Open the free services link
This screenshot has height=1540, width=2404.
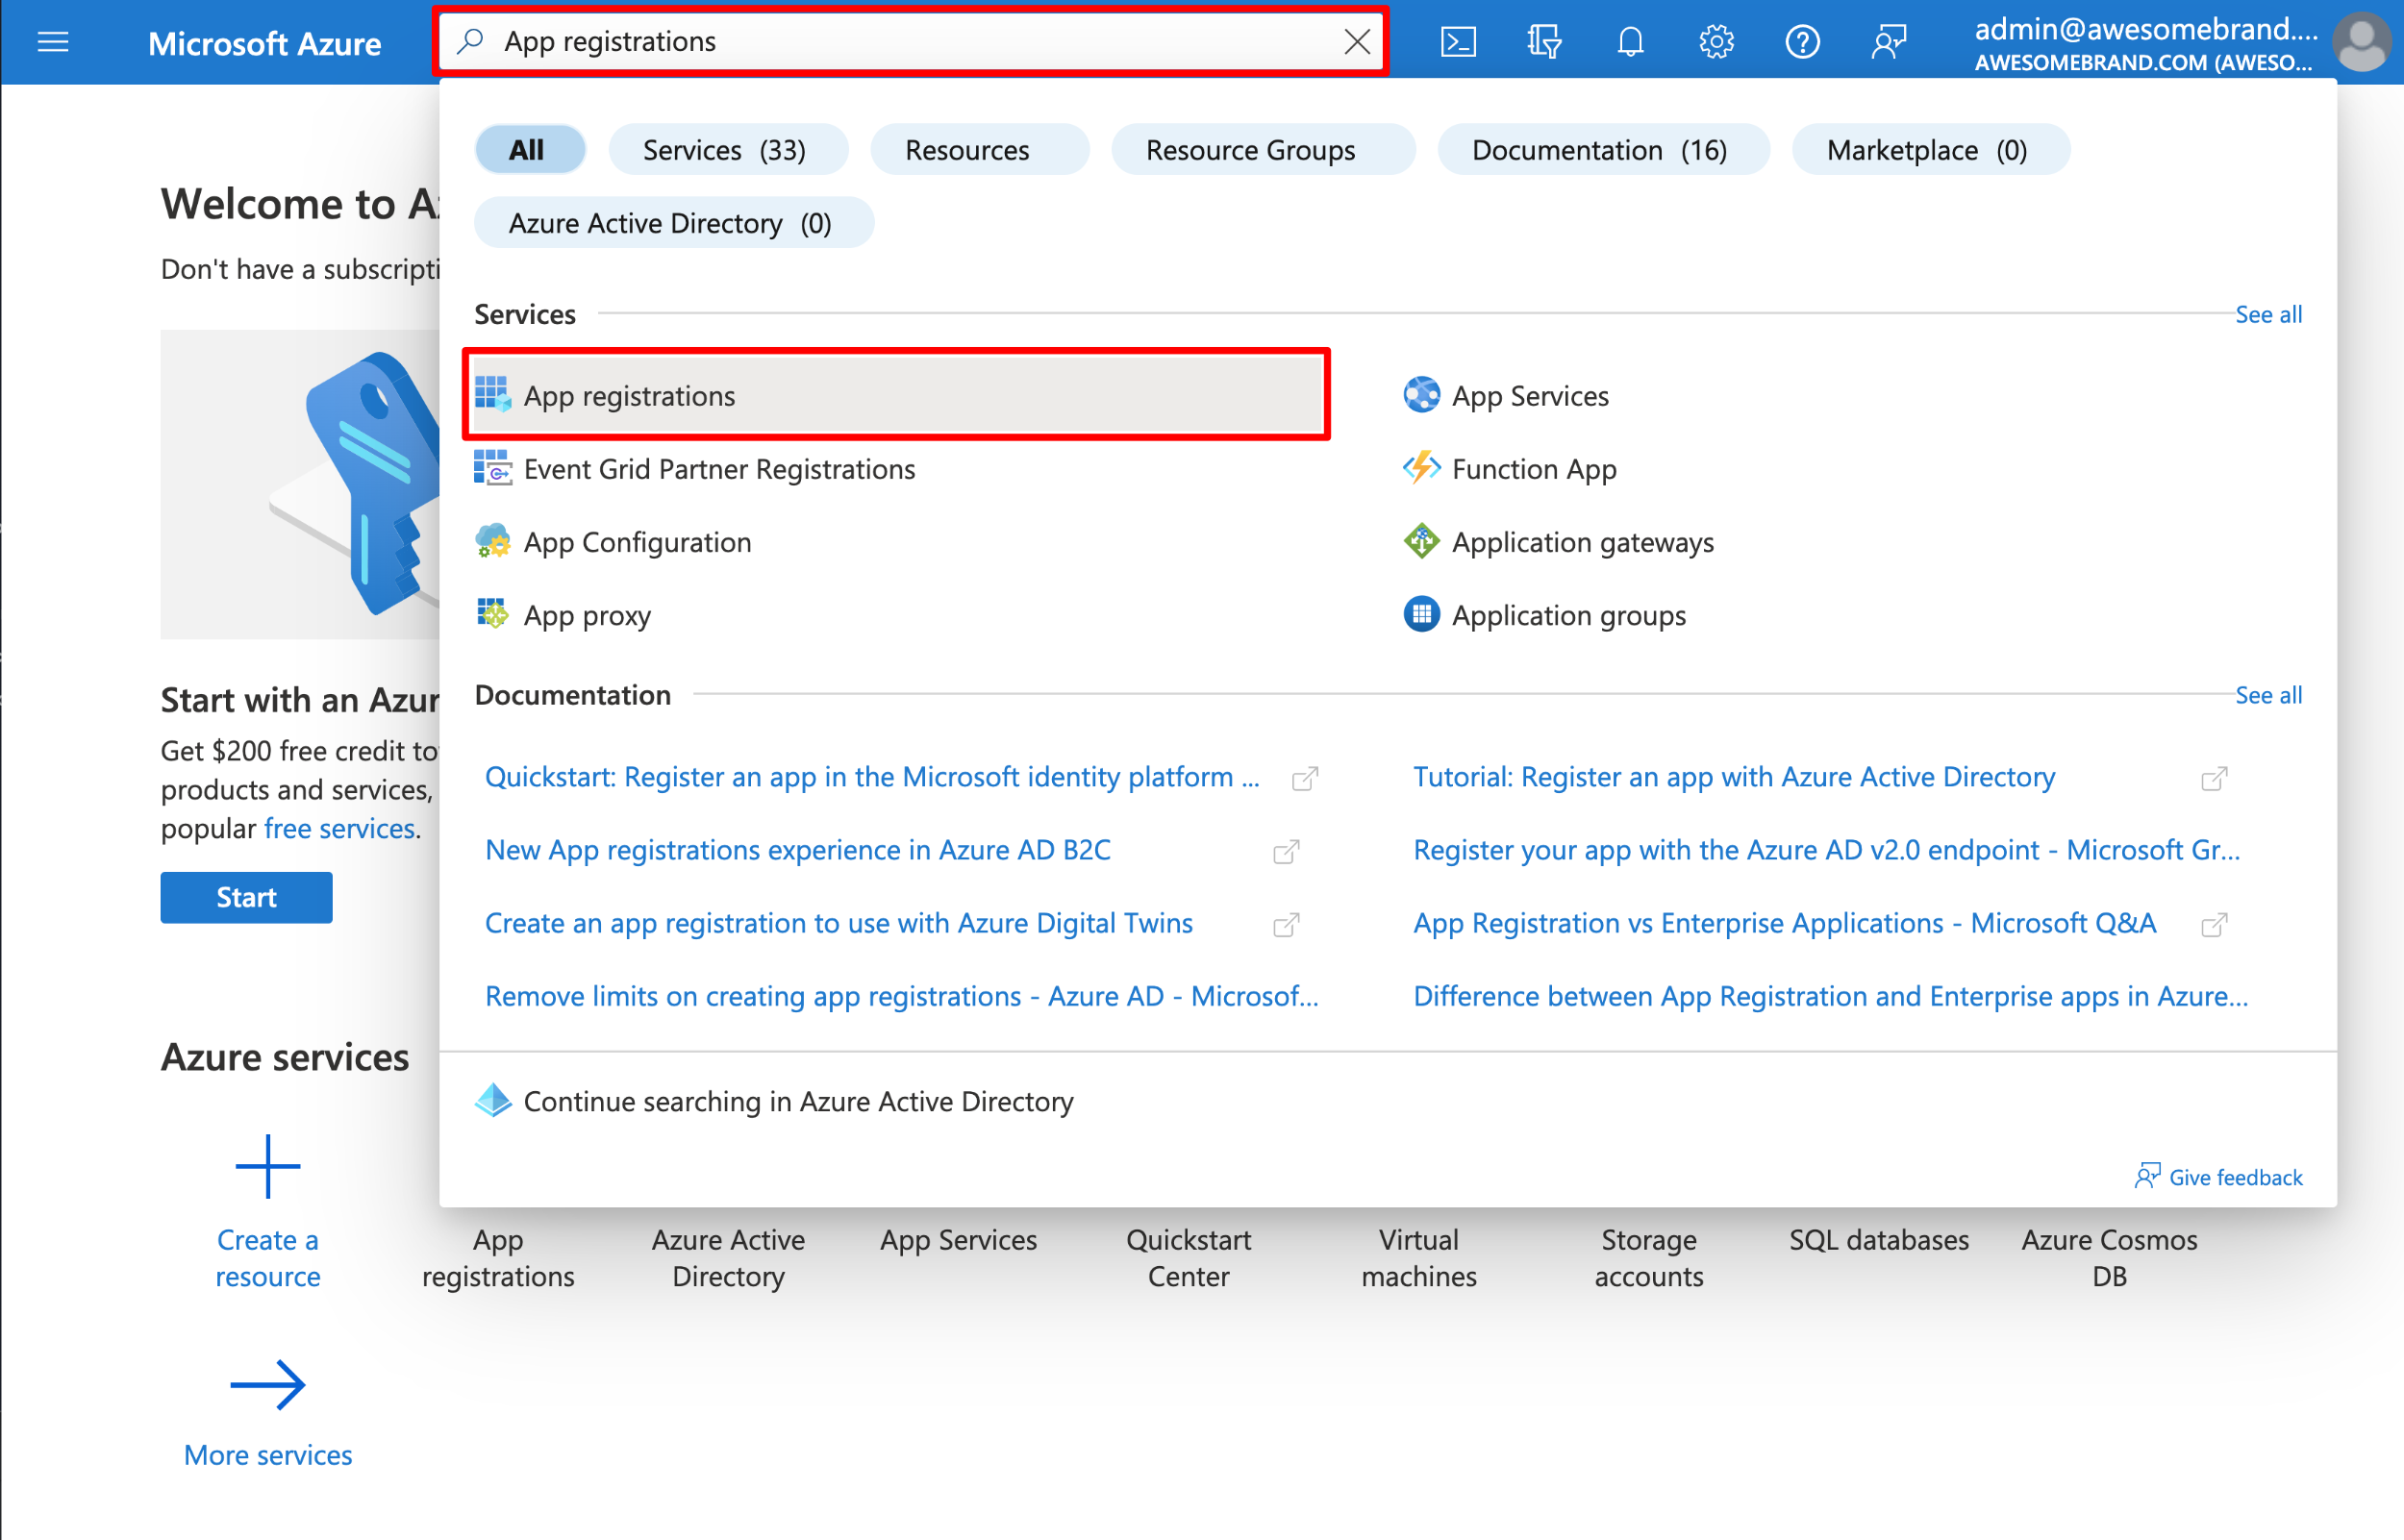tap(339, 827)
